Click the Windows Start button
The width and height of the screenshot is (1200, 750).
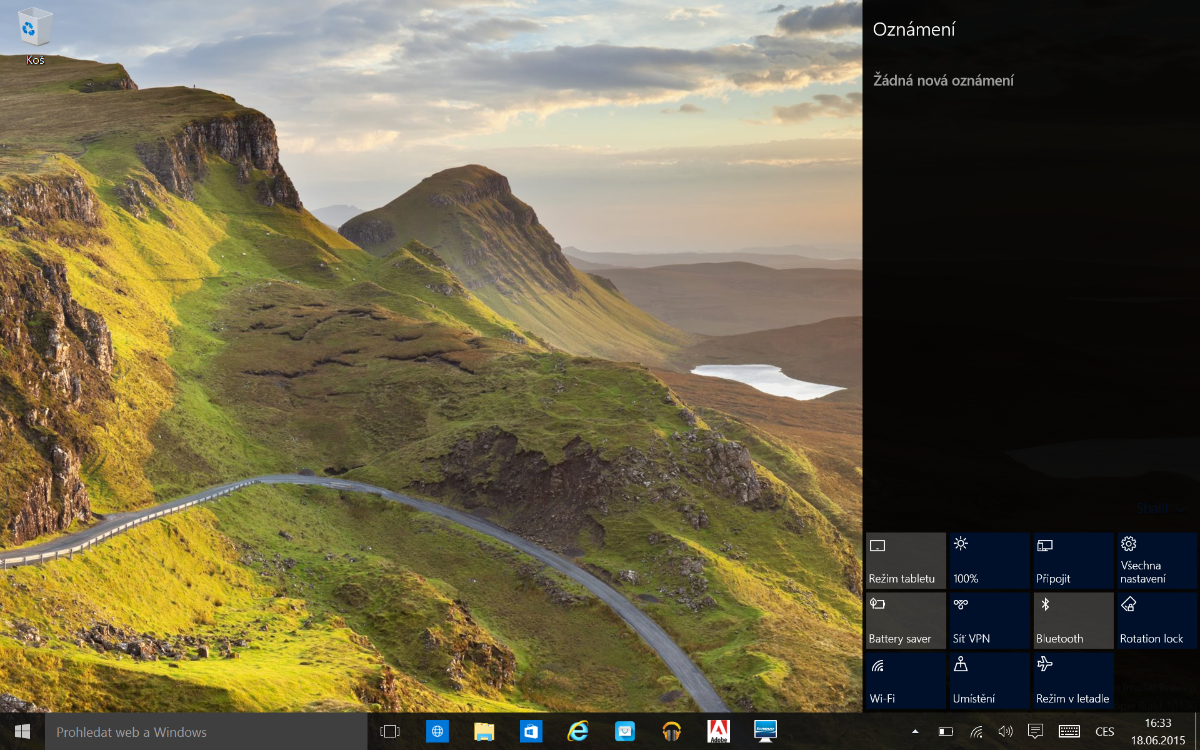point(22,732)
